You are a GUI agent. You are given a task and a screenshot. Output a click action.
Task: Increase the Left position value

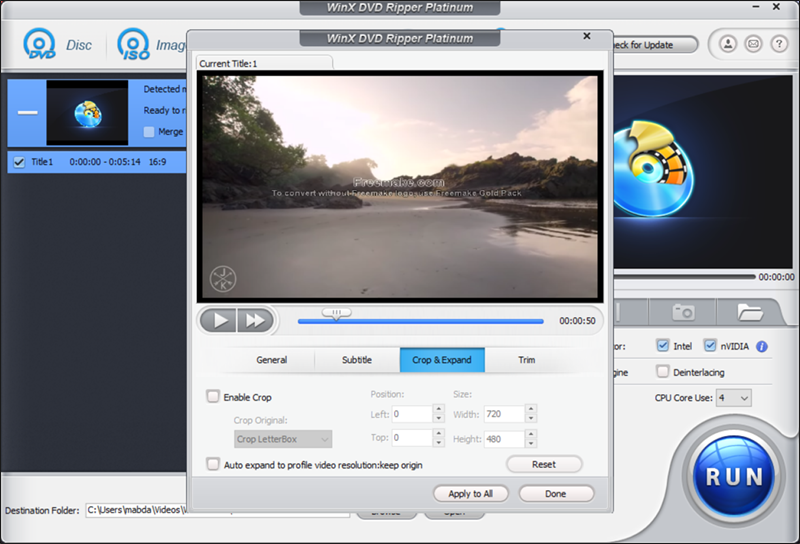click(439, 409)
